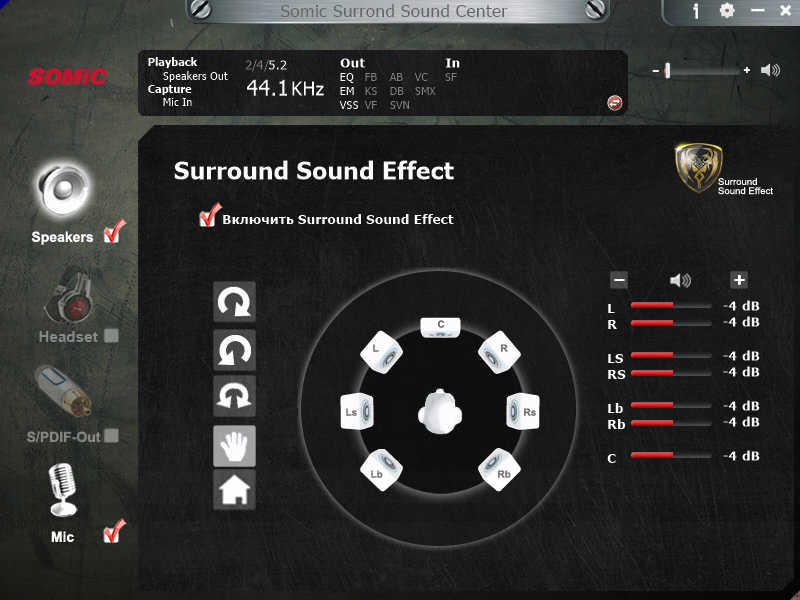Reset speaker positions with home button
This screenshot has width=800, height=600.
coord(234,490)
